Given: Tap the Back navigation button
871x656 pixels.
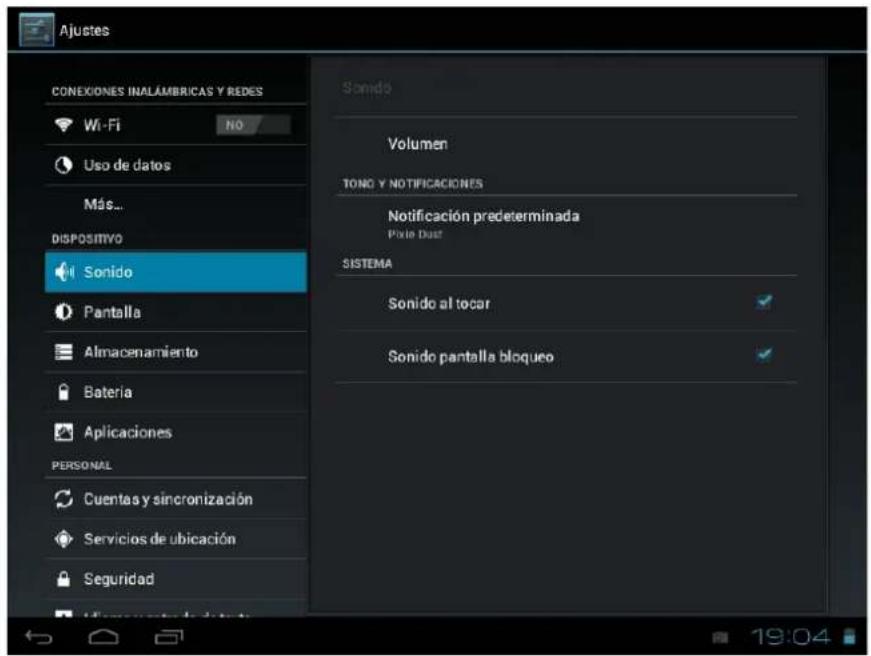Looking at the screenshot, I should 39,637.
